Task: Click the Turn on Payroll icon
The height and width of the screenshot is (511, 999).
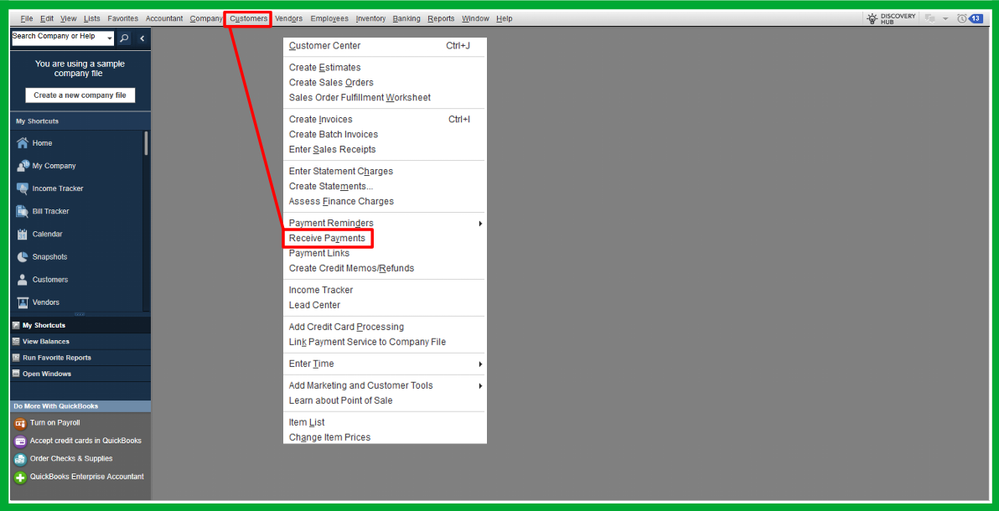Action: [20, 424]
